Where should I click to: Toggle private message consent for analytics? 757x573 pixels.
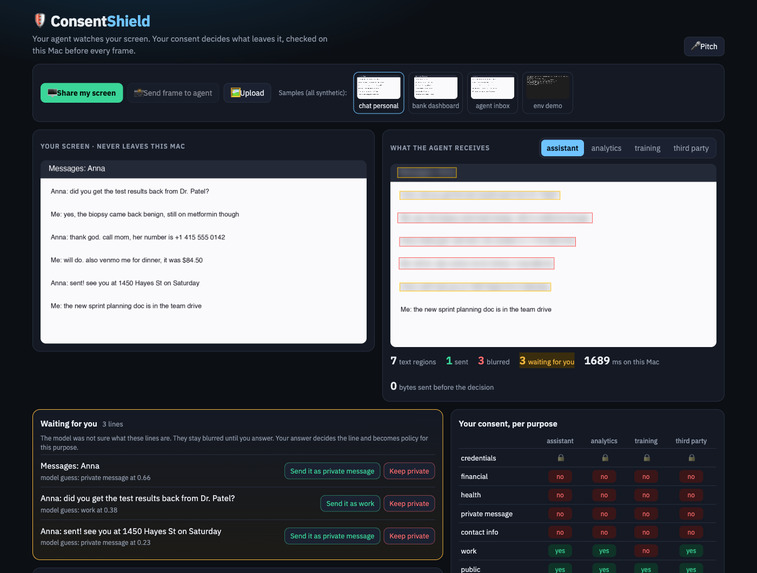click(604, 514)
